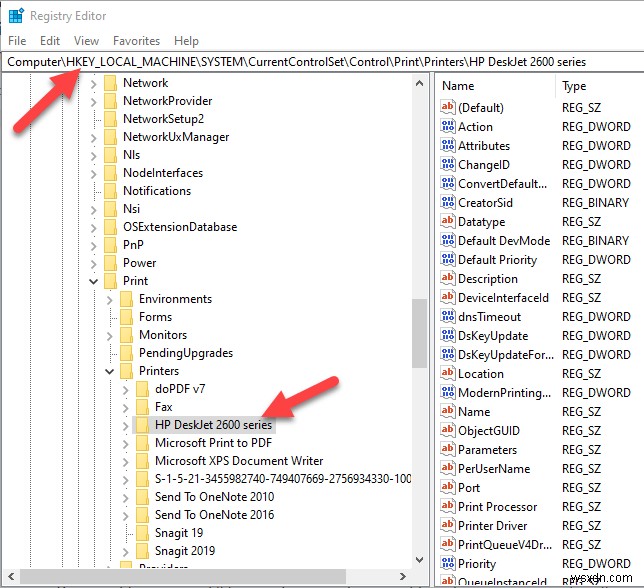Viewport: 644px width, 588px height.
Task: Expand the Environments key
Action: click(110, 300)
